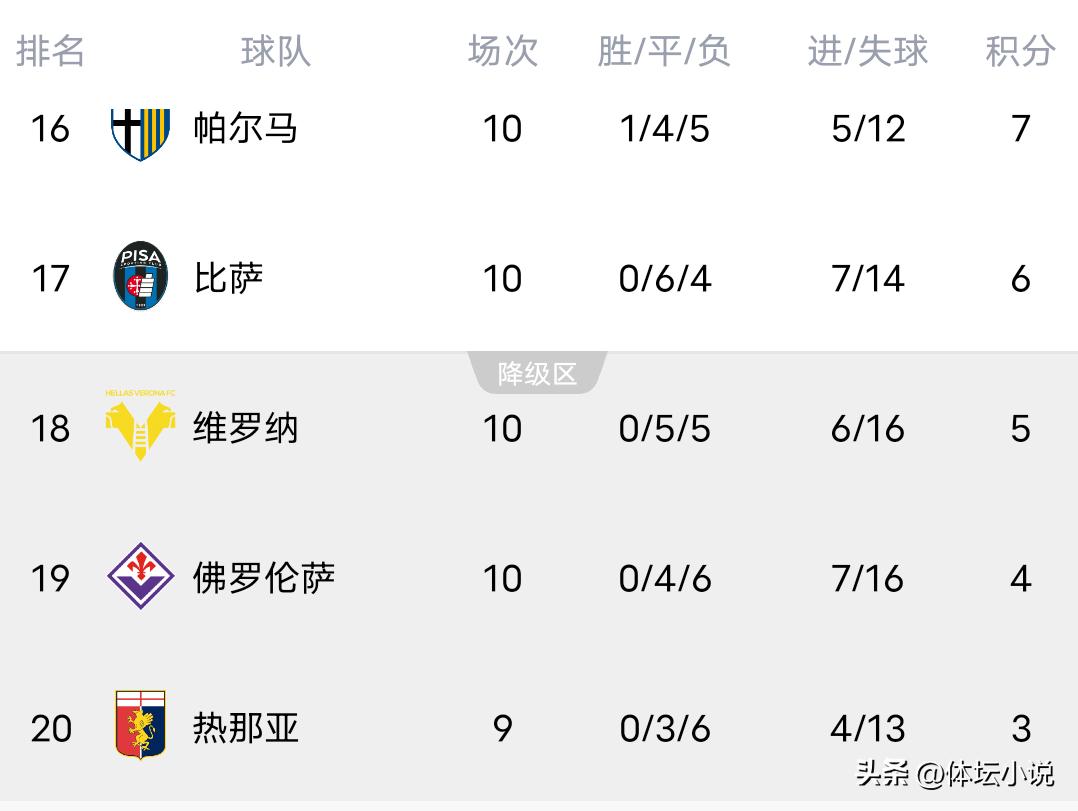Click Genoa's points value 3
The width and height of the screenshot is (1078, 811).
point(1020,728)
